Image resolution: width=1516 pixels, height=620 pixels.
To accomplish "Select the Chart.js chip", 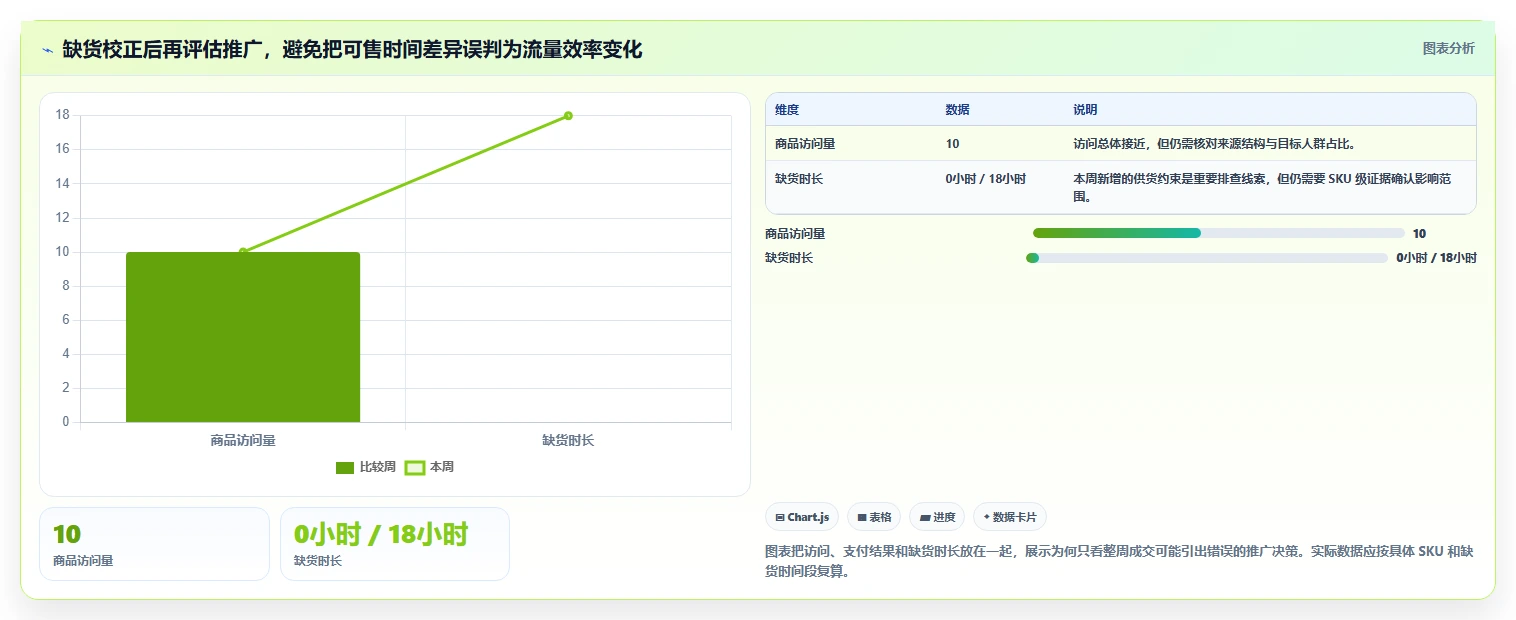I will click(x=802, y=517).
